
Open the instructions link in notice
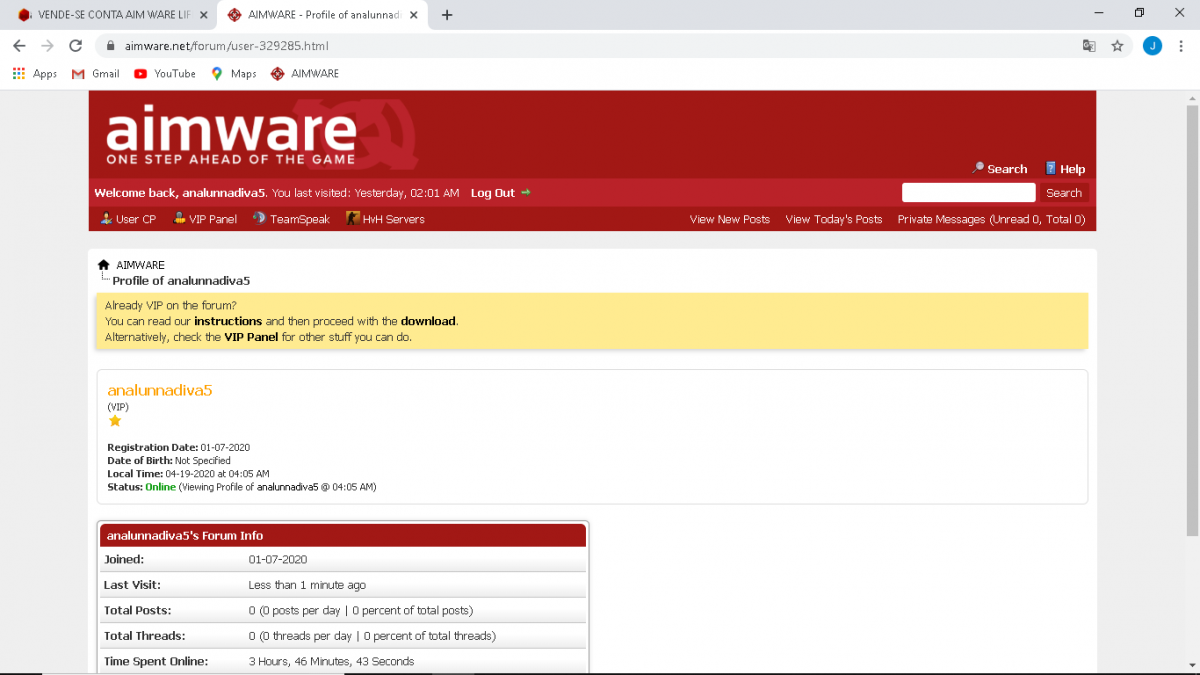(228, 321)
